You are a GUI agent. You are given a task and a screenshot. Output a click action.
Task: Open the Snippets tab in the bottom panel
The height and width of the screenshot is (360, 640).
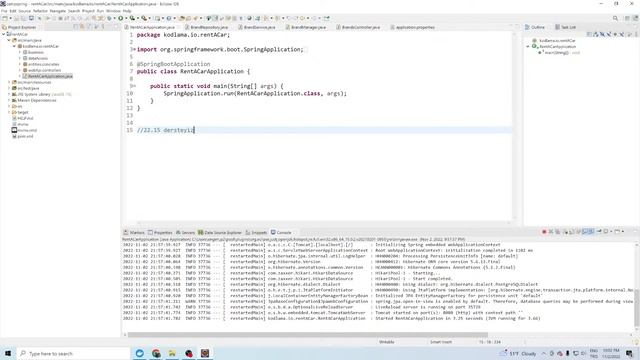pos(256,232)
